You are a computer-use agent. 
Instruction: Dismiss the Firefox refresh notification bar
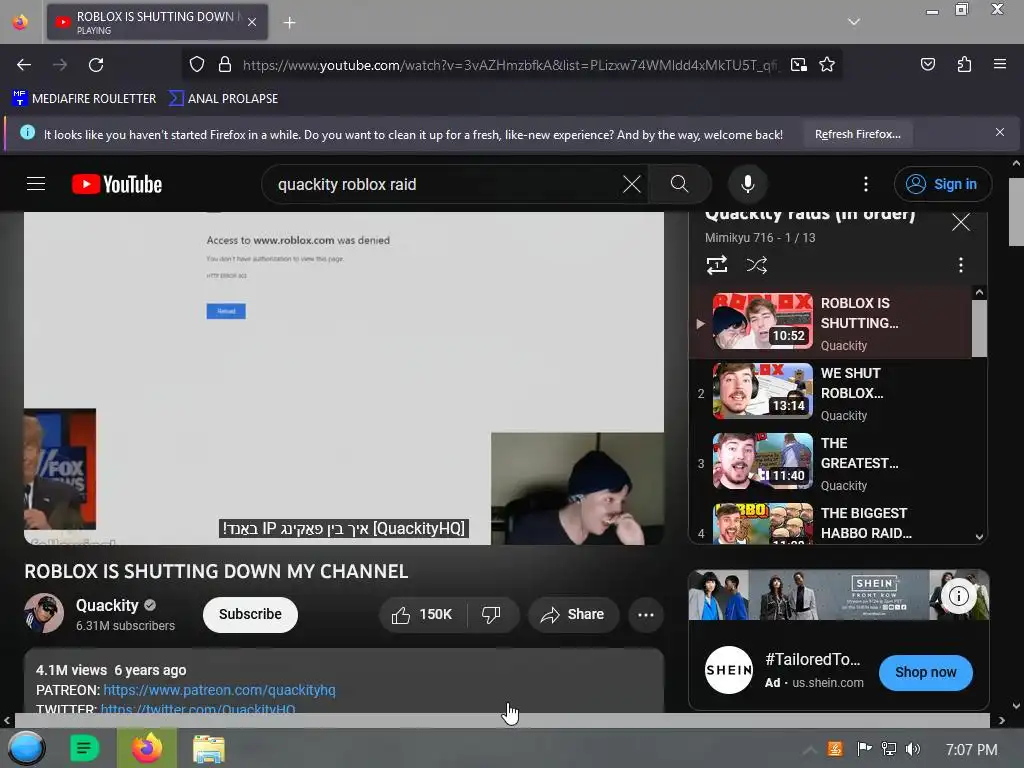999,133
